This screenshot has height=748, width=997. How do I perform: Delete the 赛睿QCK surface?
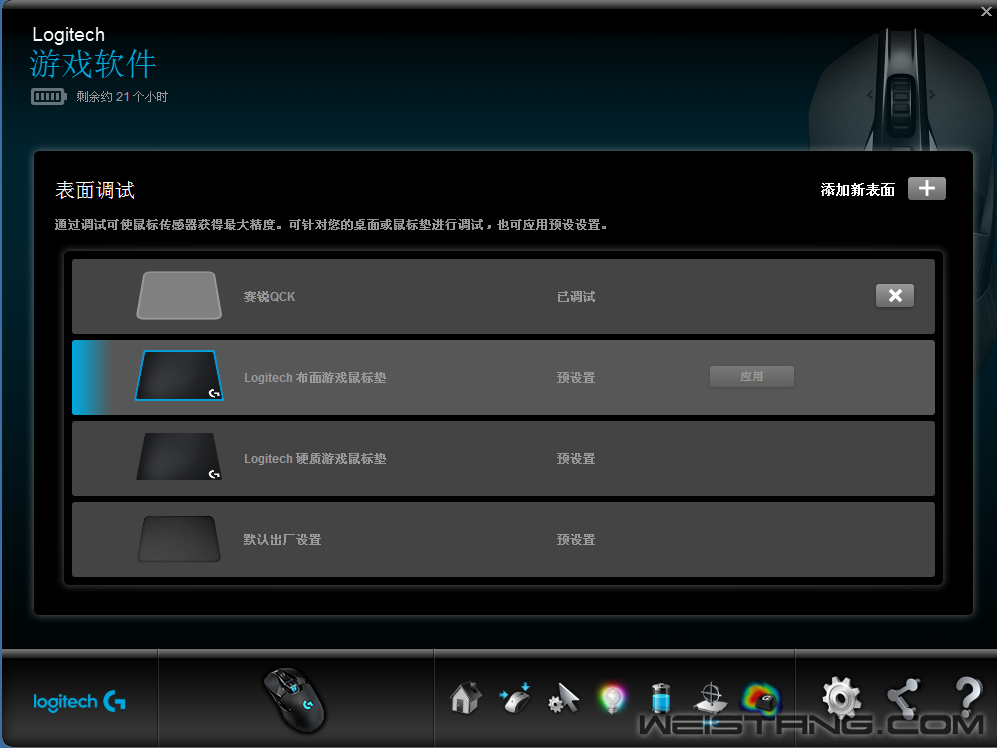coord(895,296)
